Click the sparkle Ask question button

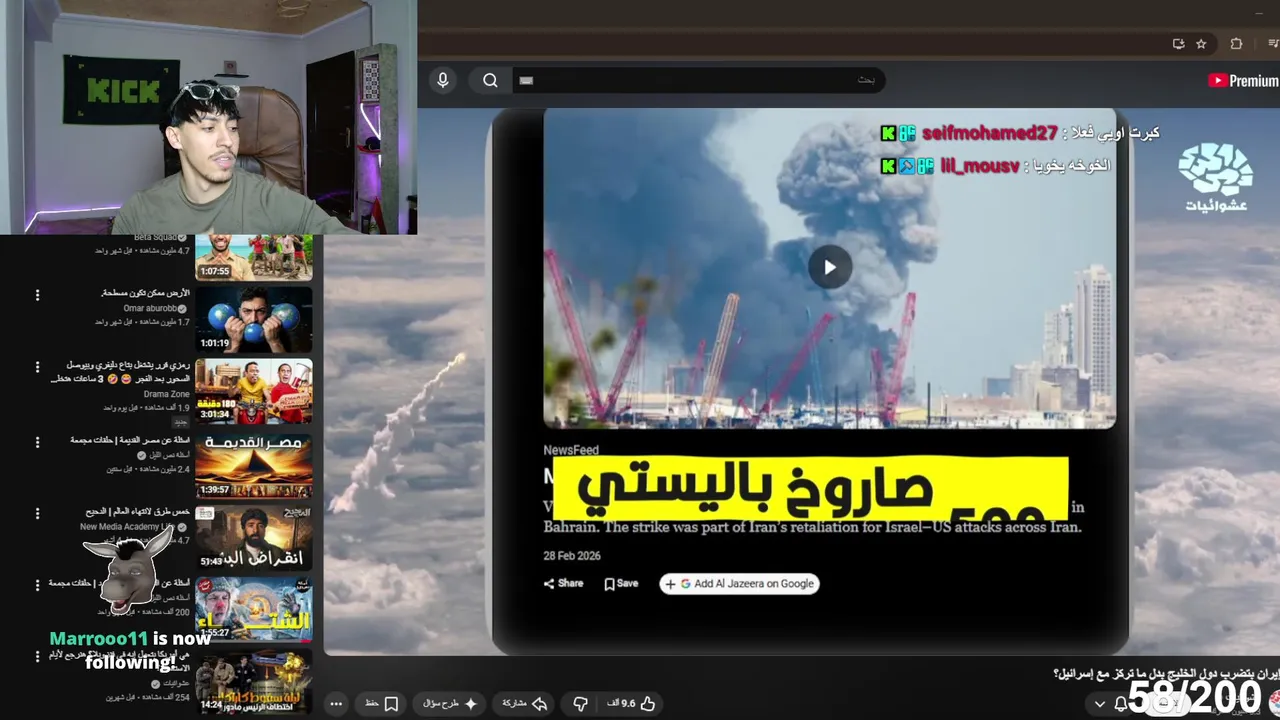450,704
